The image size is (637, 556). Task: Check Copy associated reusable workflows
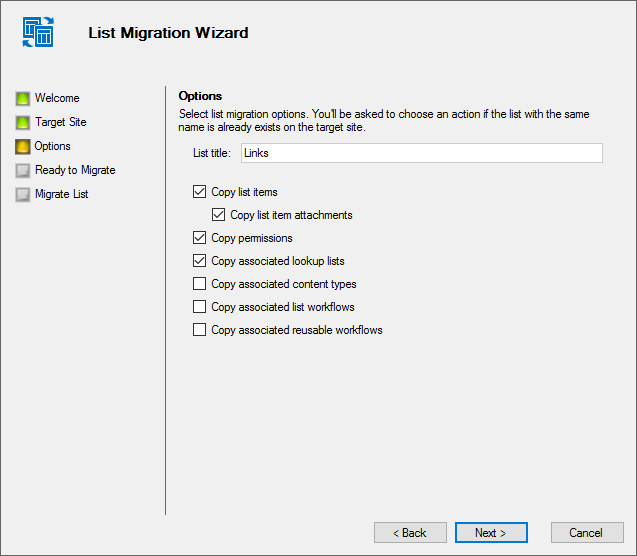coord(199,329)
